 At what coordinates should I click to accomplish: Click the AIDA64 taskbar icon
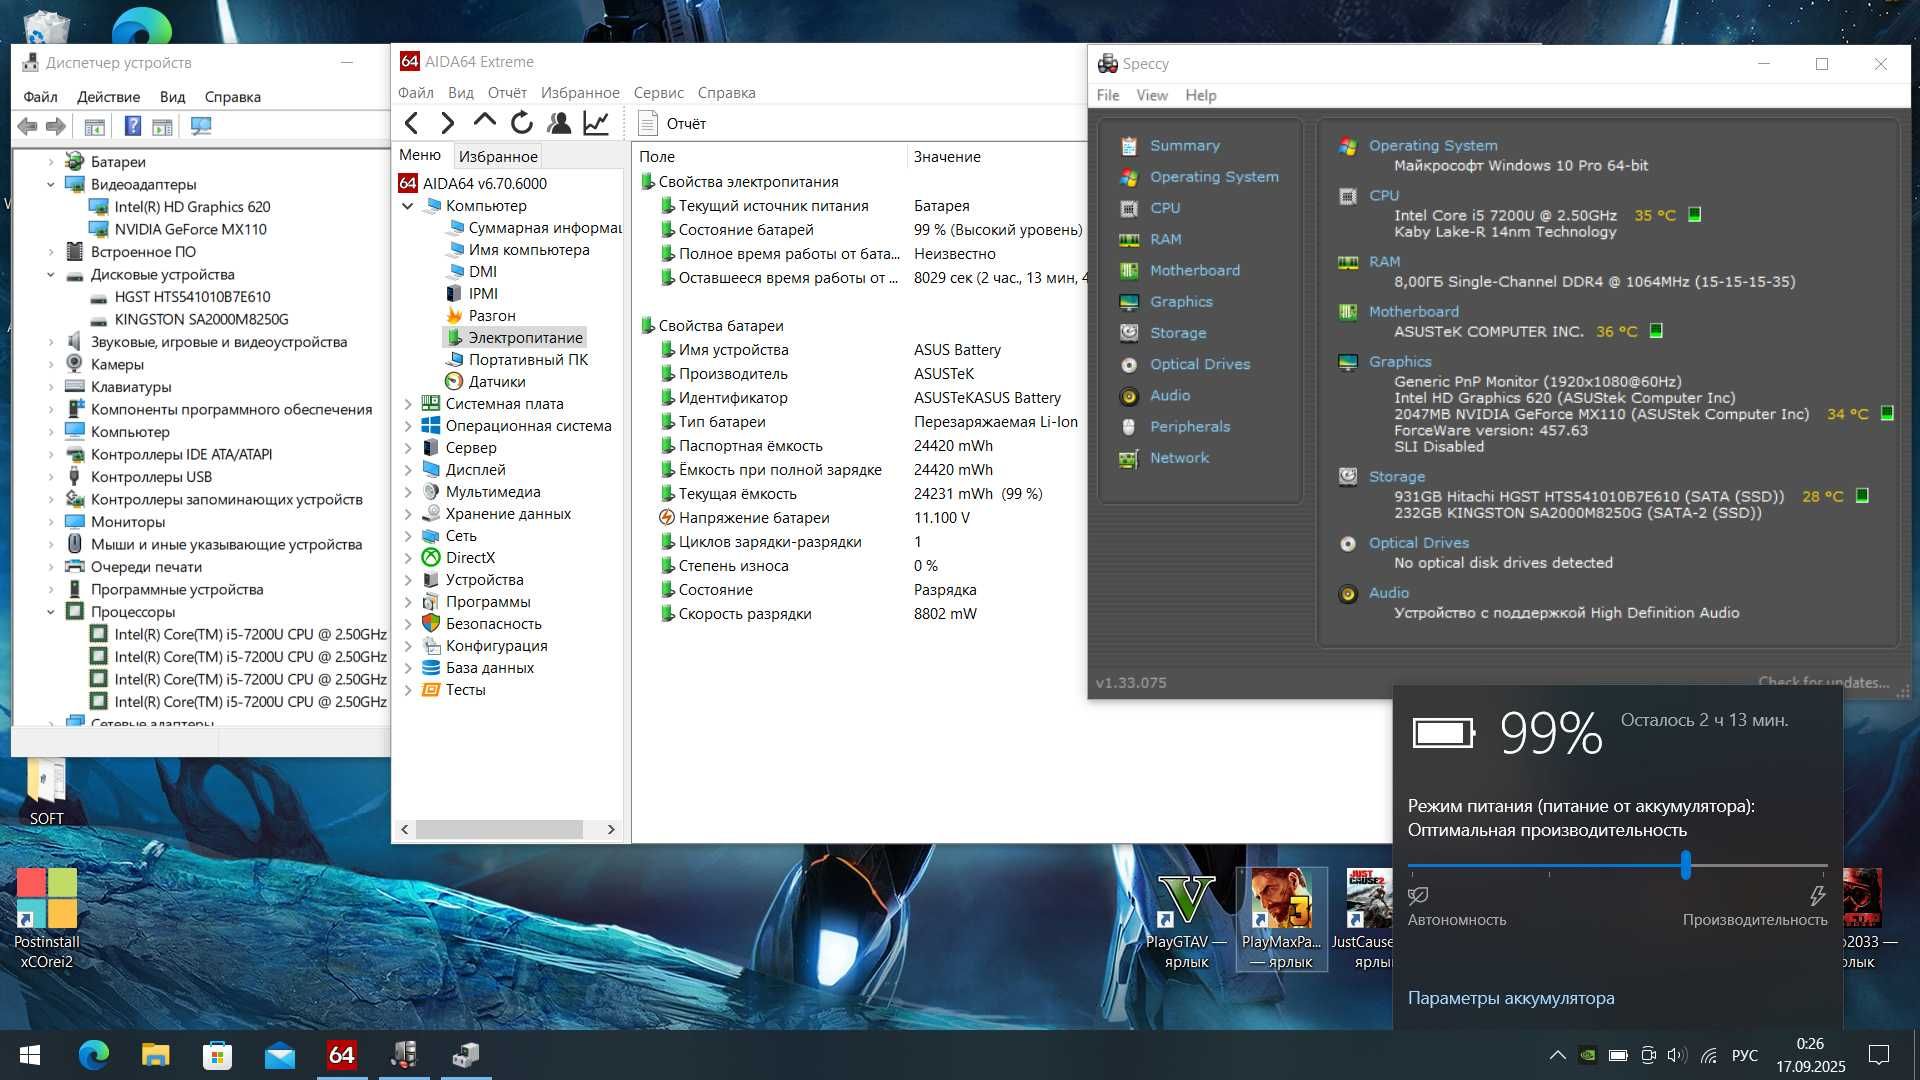coord(342,1054)
